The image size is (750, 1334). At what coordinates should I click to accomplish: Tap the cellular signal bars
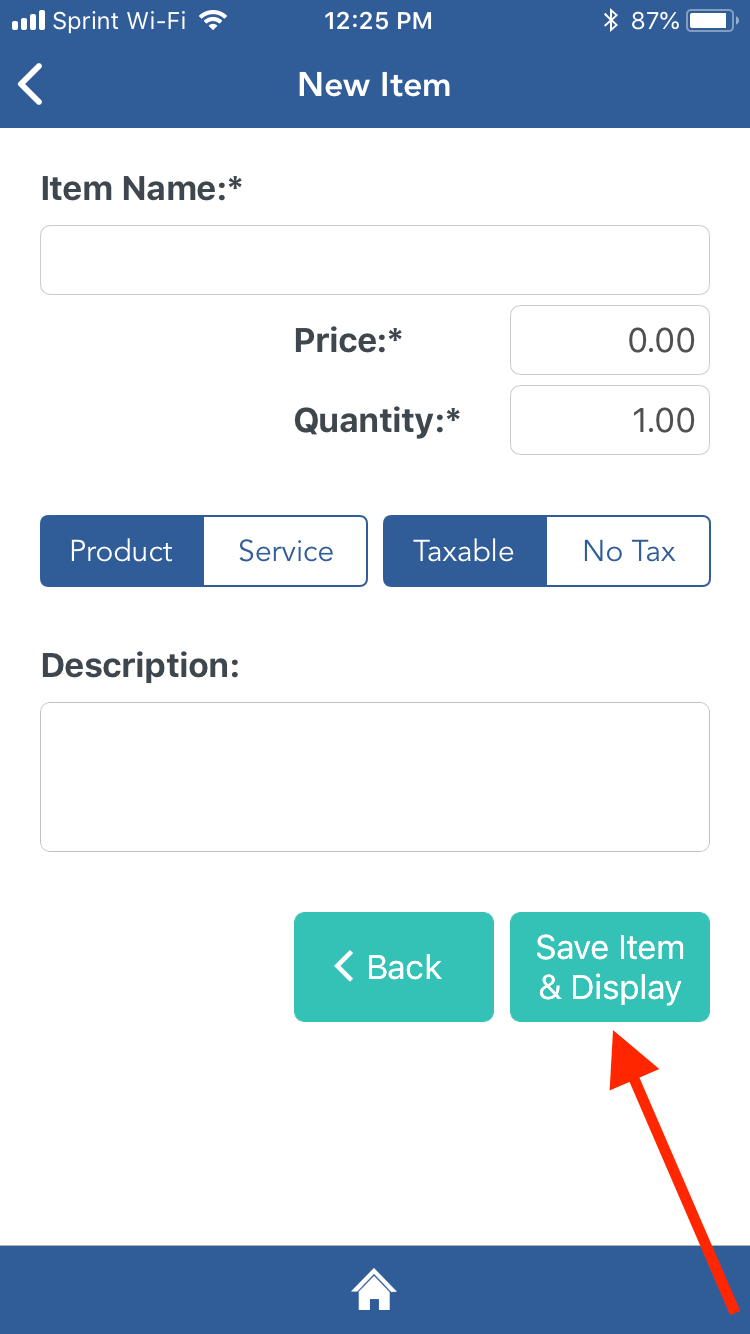(27, 20)
